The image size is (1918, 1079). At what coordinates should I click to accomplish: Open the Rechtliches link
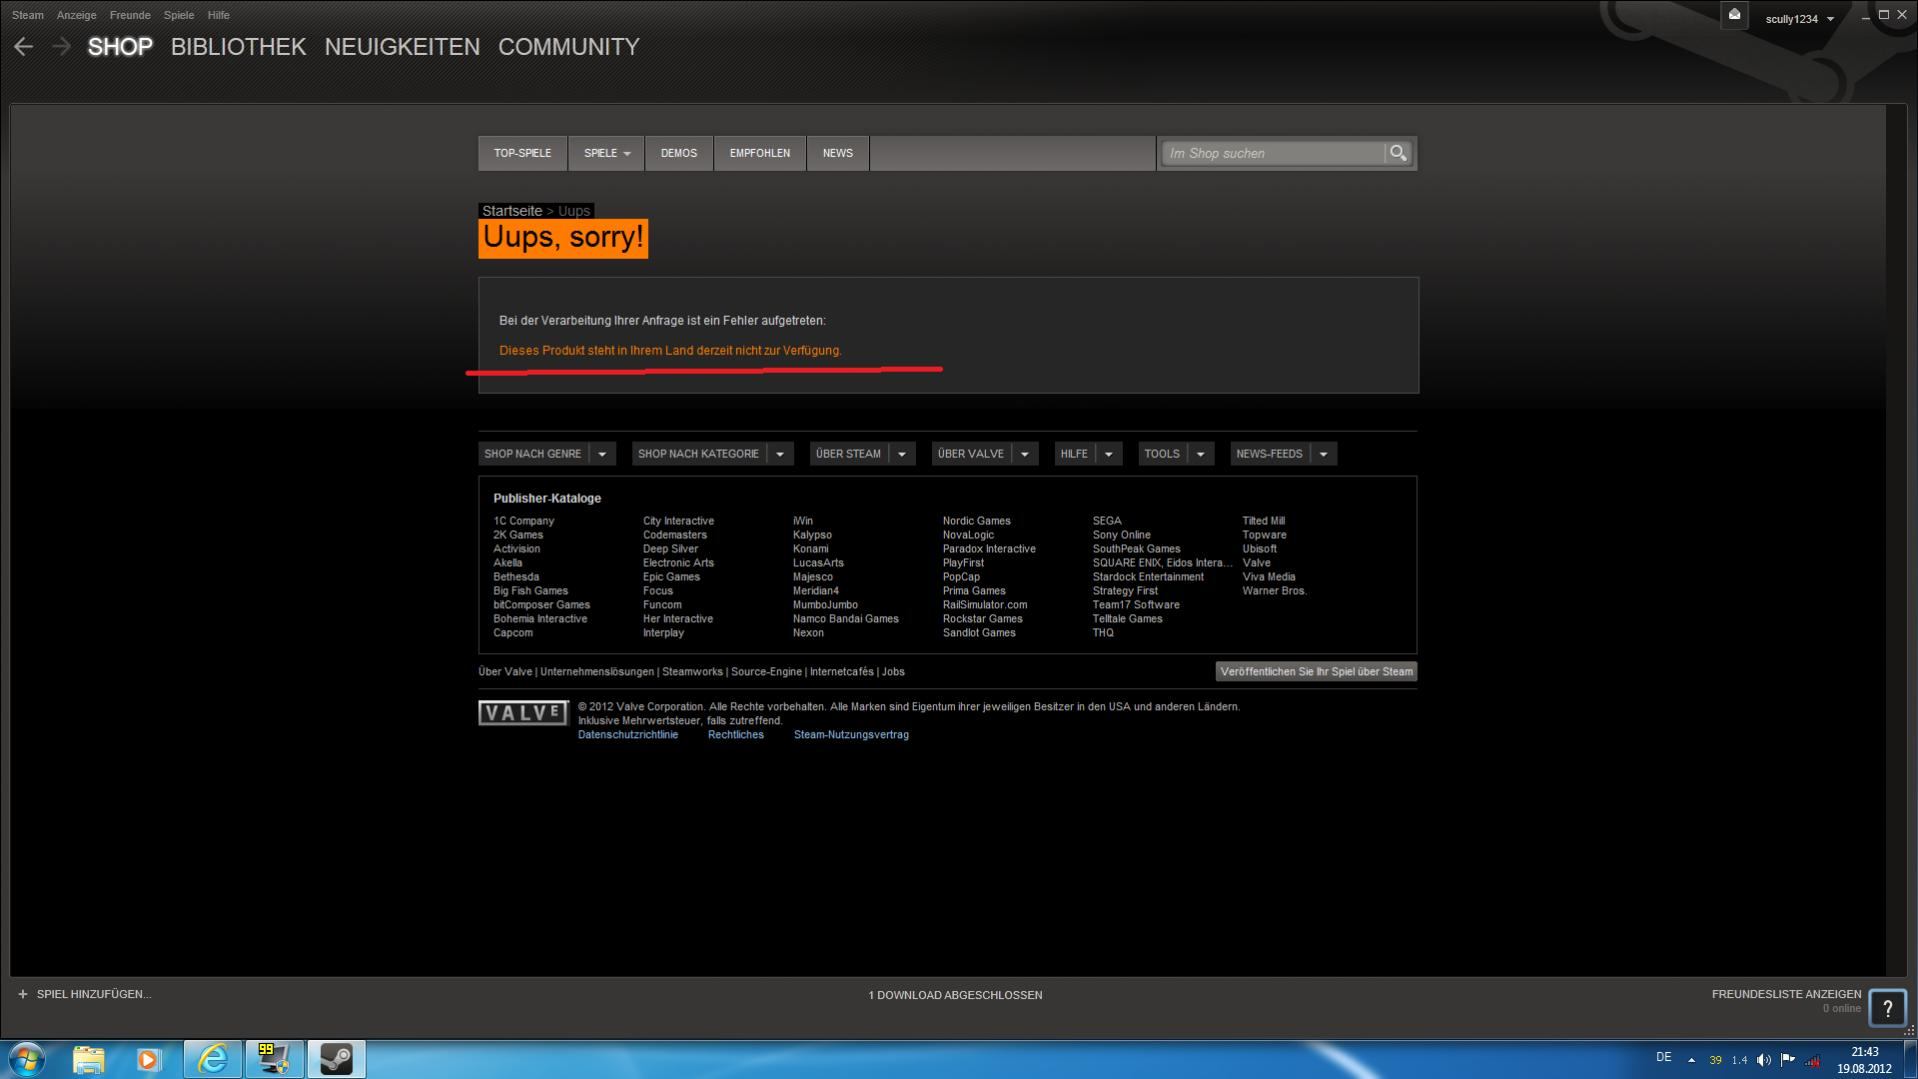[x=735, y=735]
